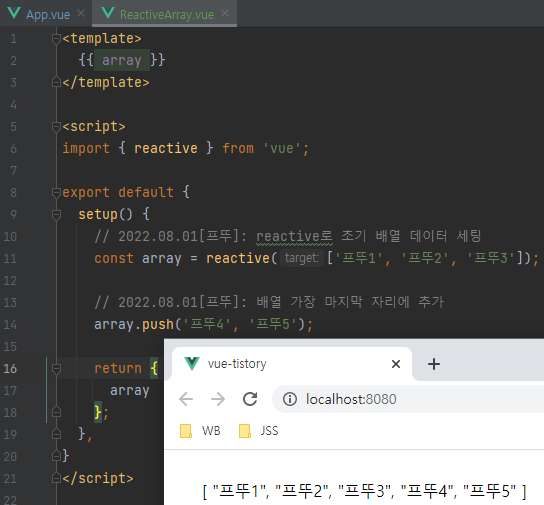Select the vue-tistory browser tab

tap(291, 363)
